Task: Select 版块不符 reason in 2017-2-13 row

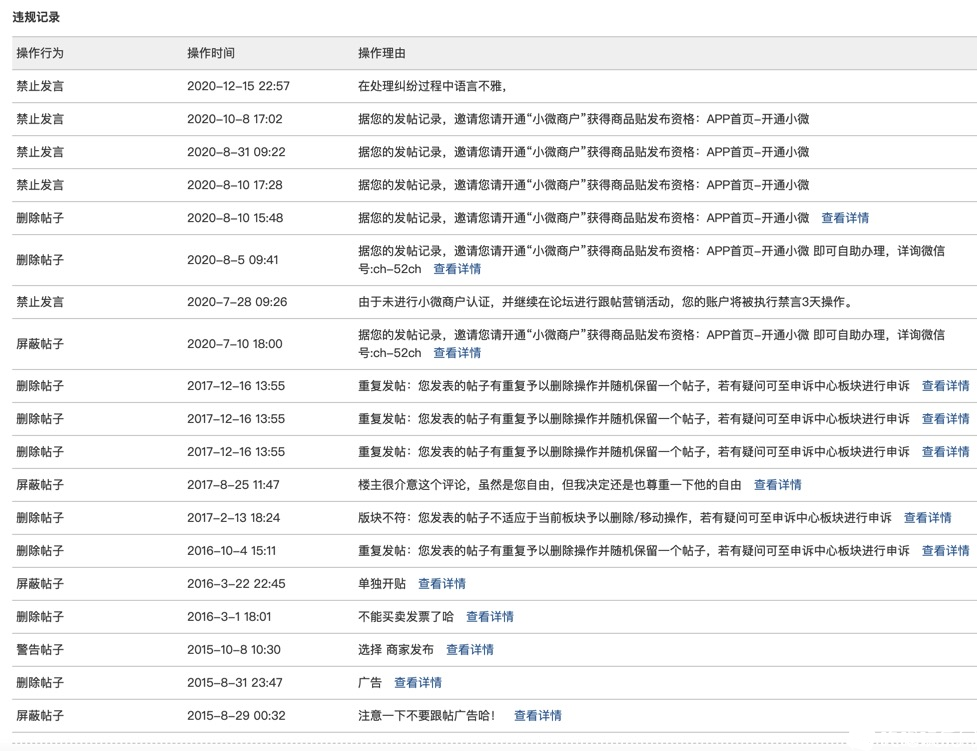Action: 624,518
